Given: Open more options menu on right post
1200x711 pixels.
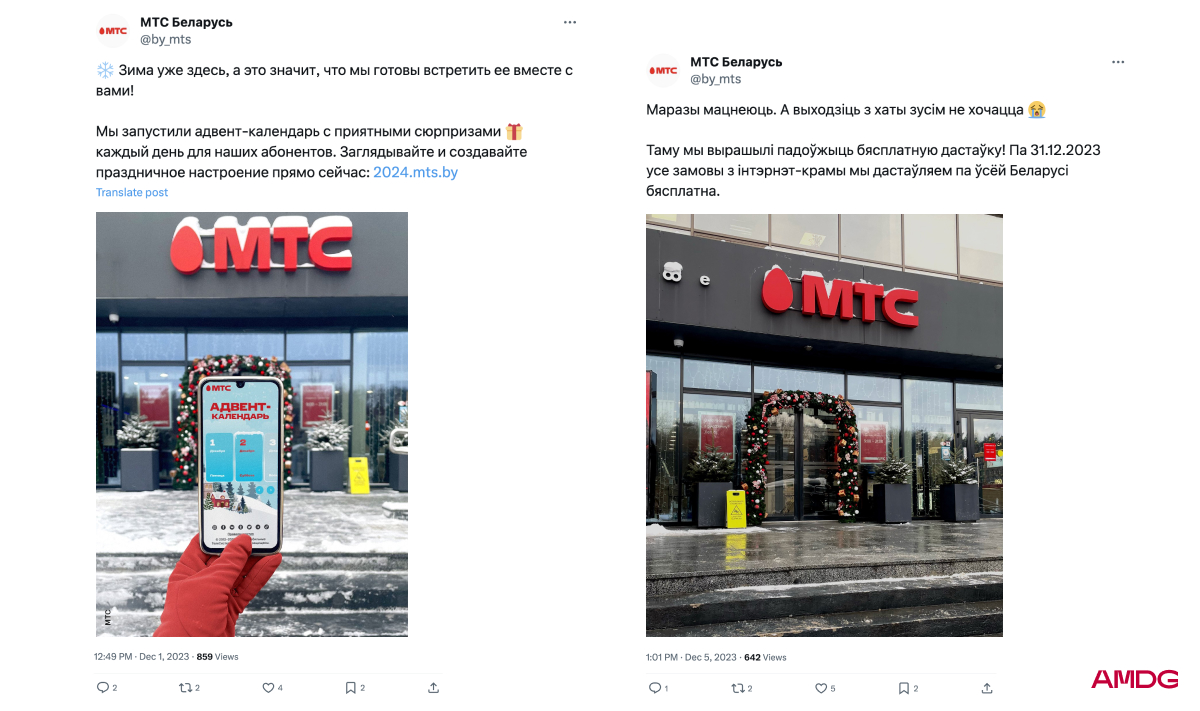Looking at the screenshot, I should (x=1118, y=62).
